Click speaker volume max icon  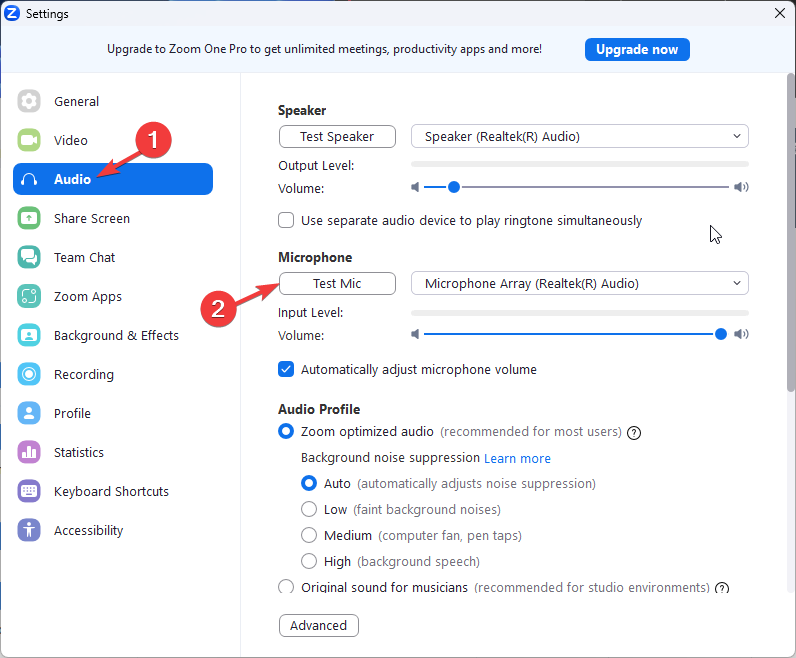pyautogui.click(x=741, y=187)
